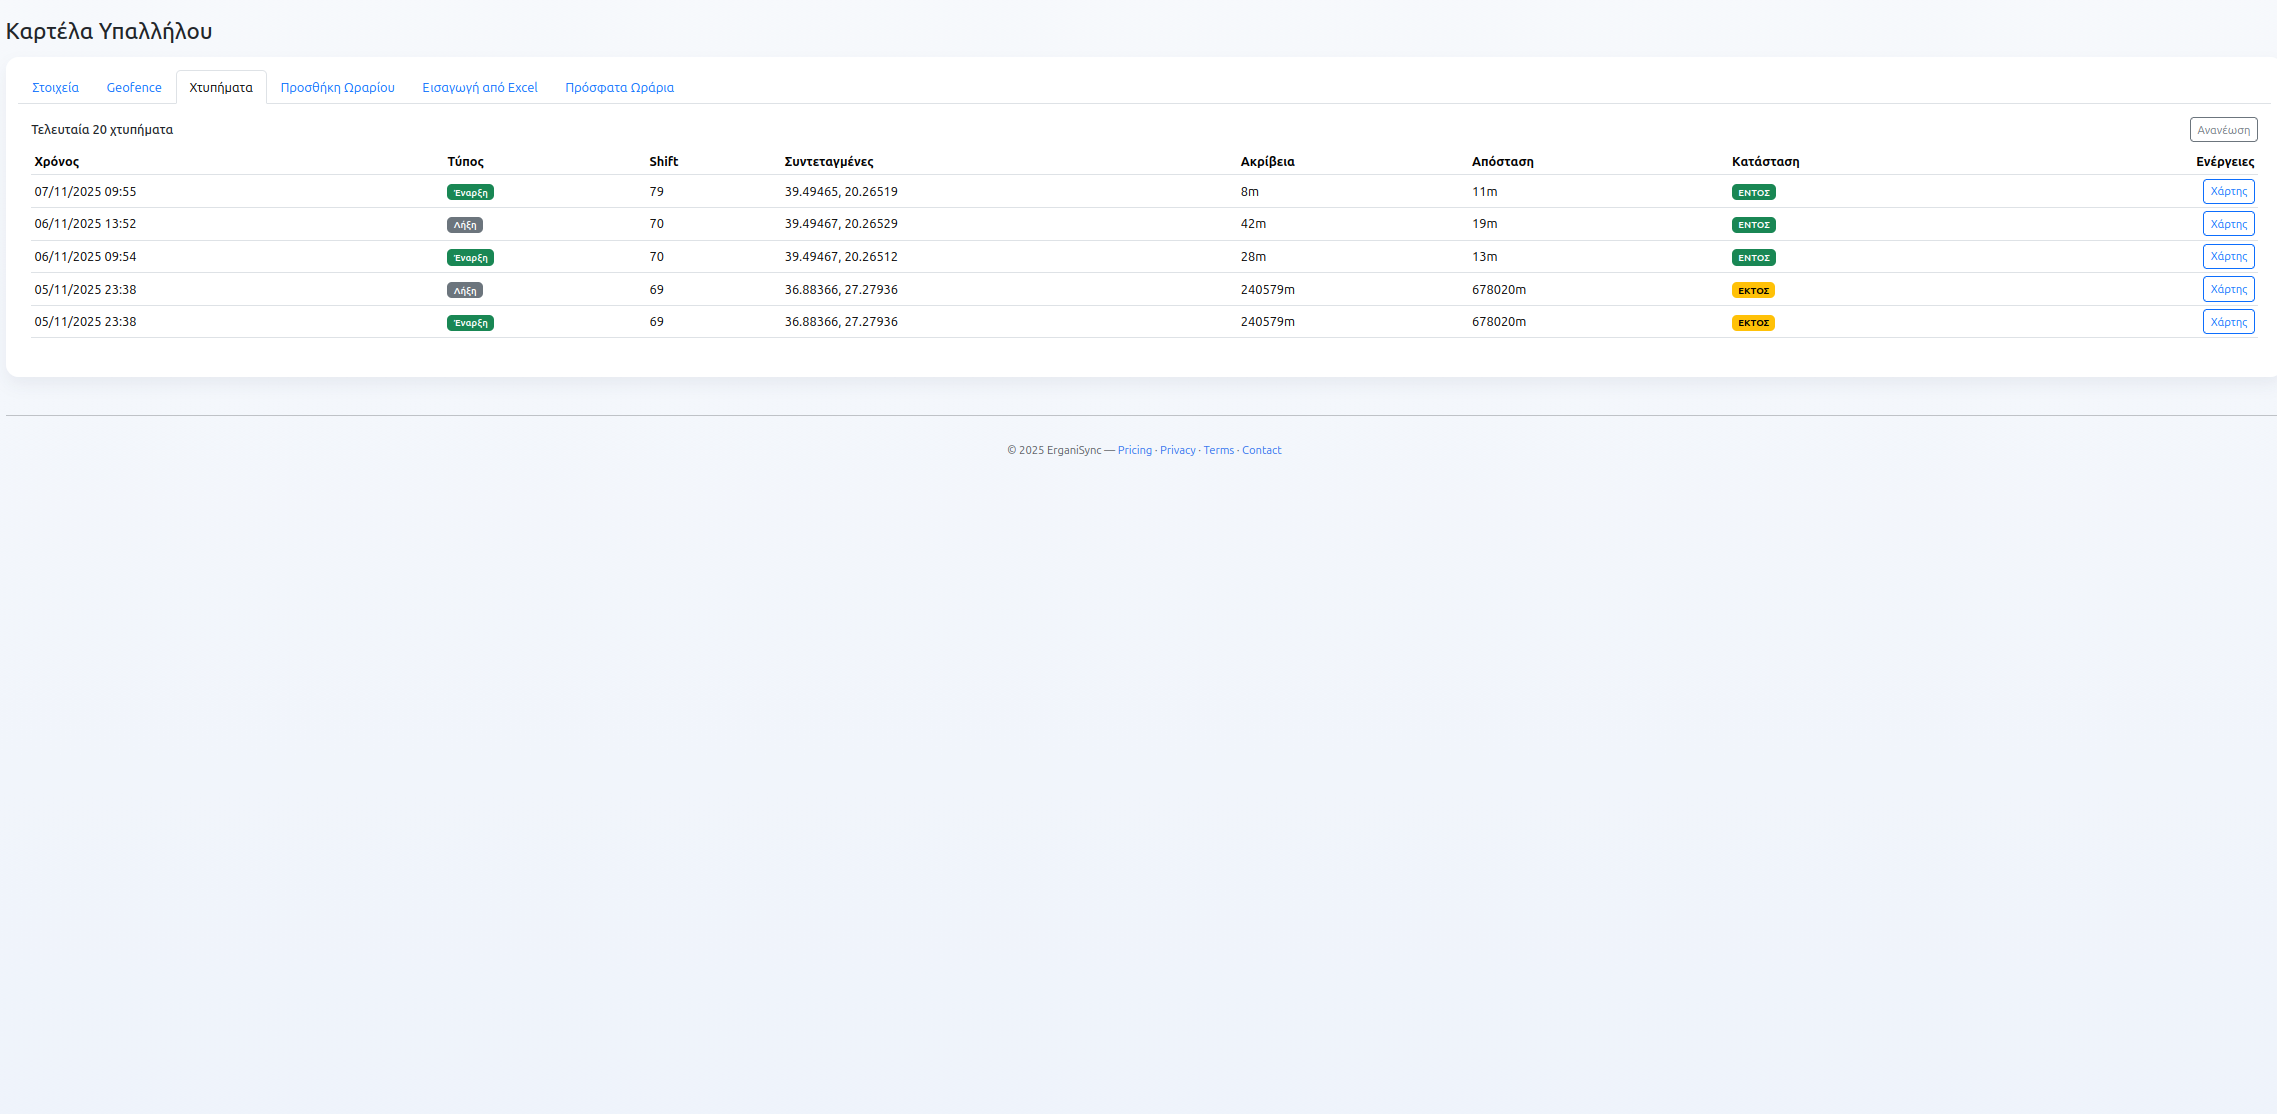Open the Πρόσφατα Ωράρια tab
Screen dimensions: 2277x1114
click(619, 87)
